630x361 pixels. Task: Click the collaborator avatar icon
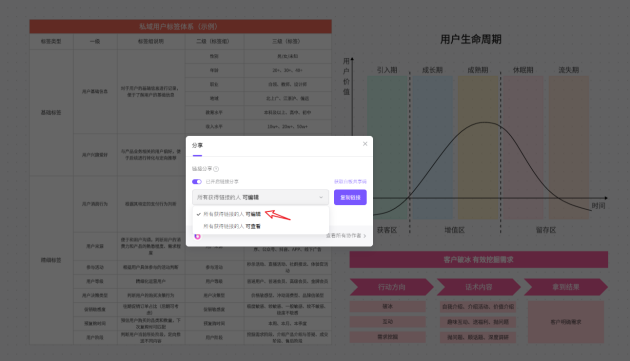coord(197,236)
